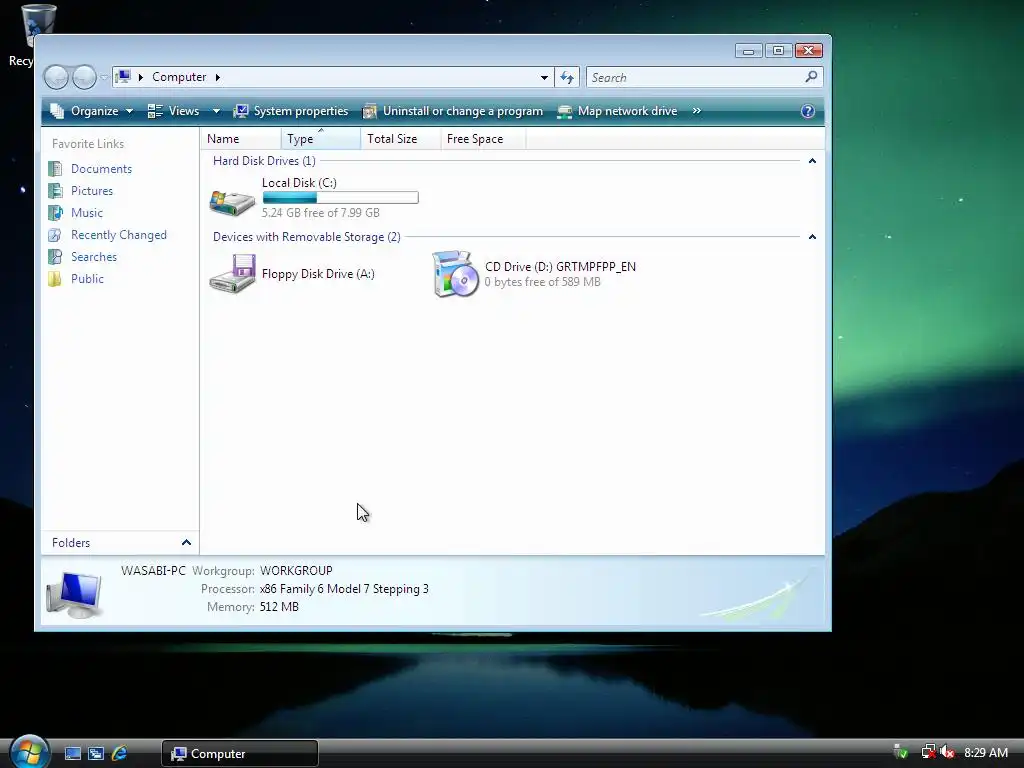Click the Music icon in sidebar
This screenshot has height=768, width=1024.
point(56,213)
